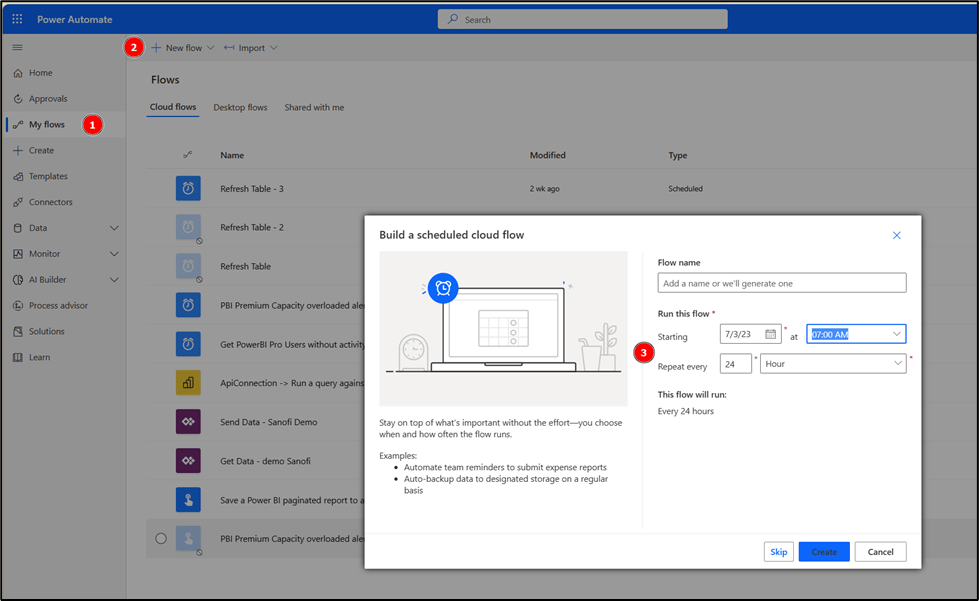Open Process advisor in the sidebar
979x601 pixels.
[x=58, y=305]
